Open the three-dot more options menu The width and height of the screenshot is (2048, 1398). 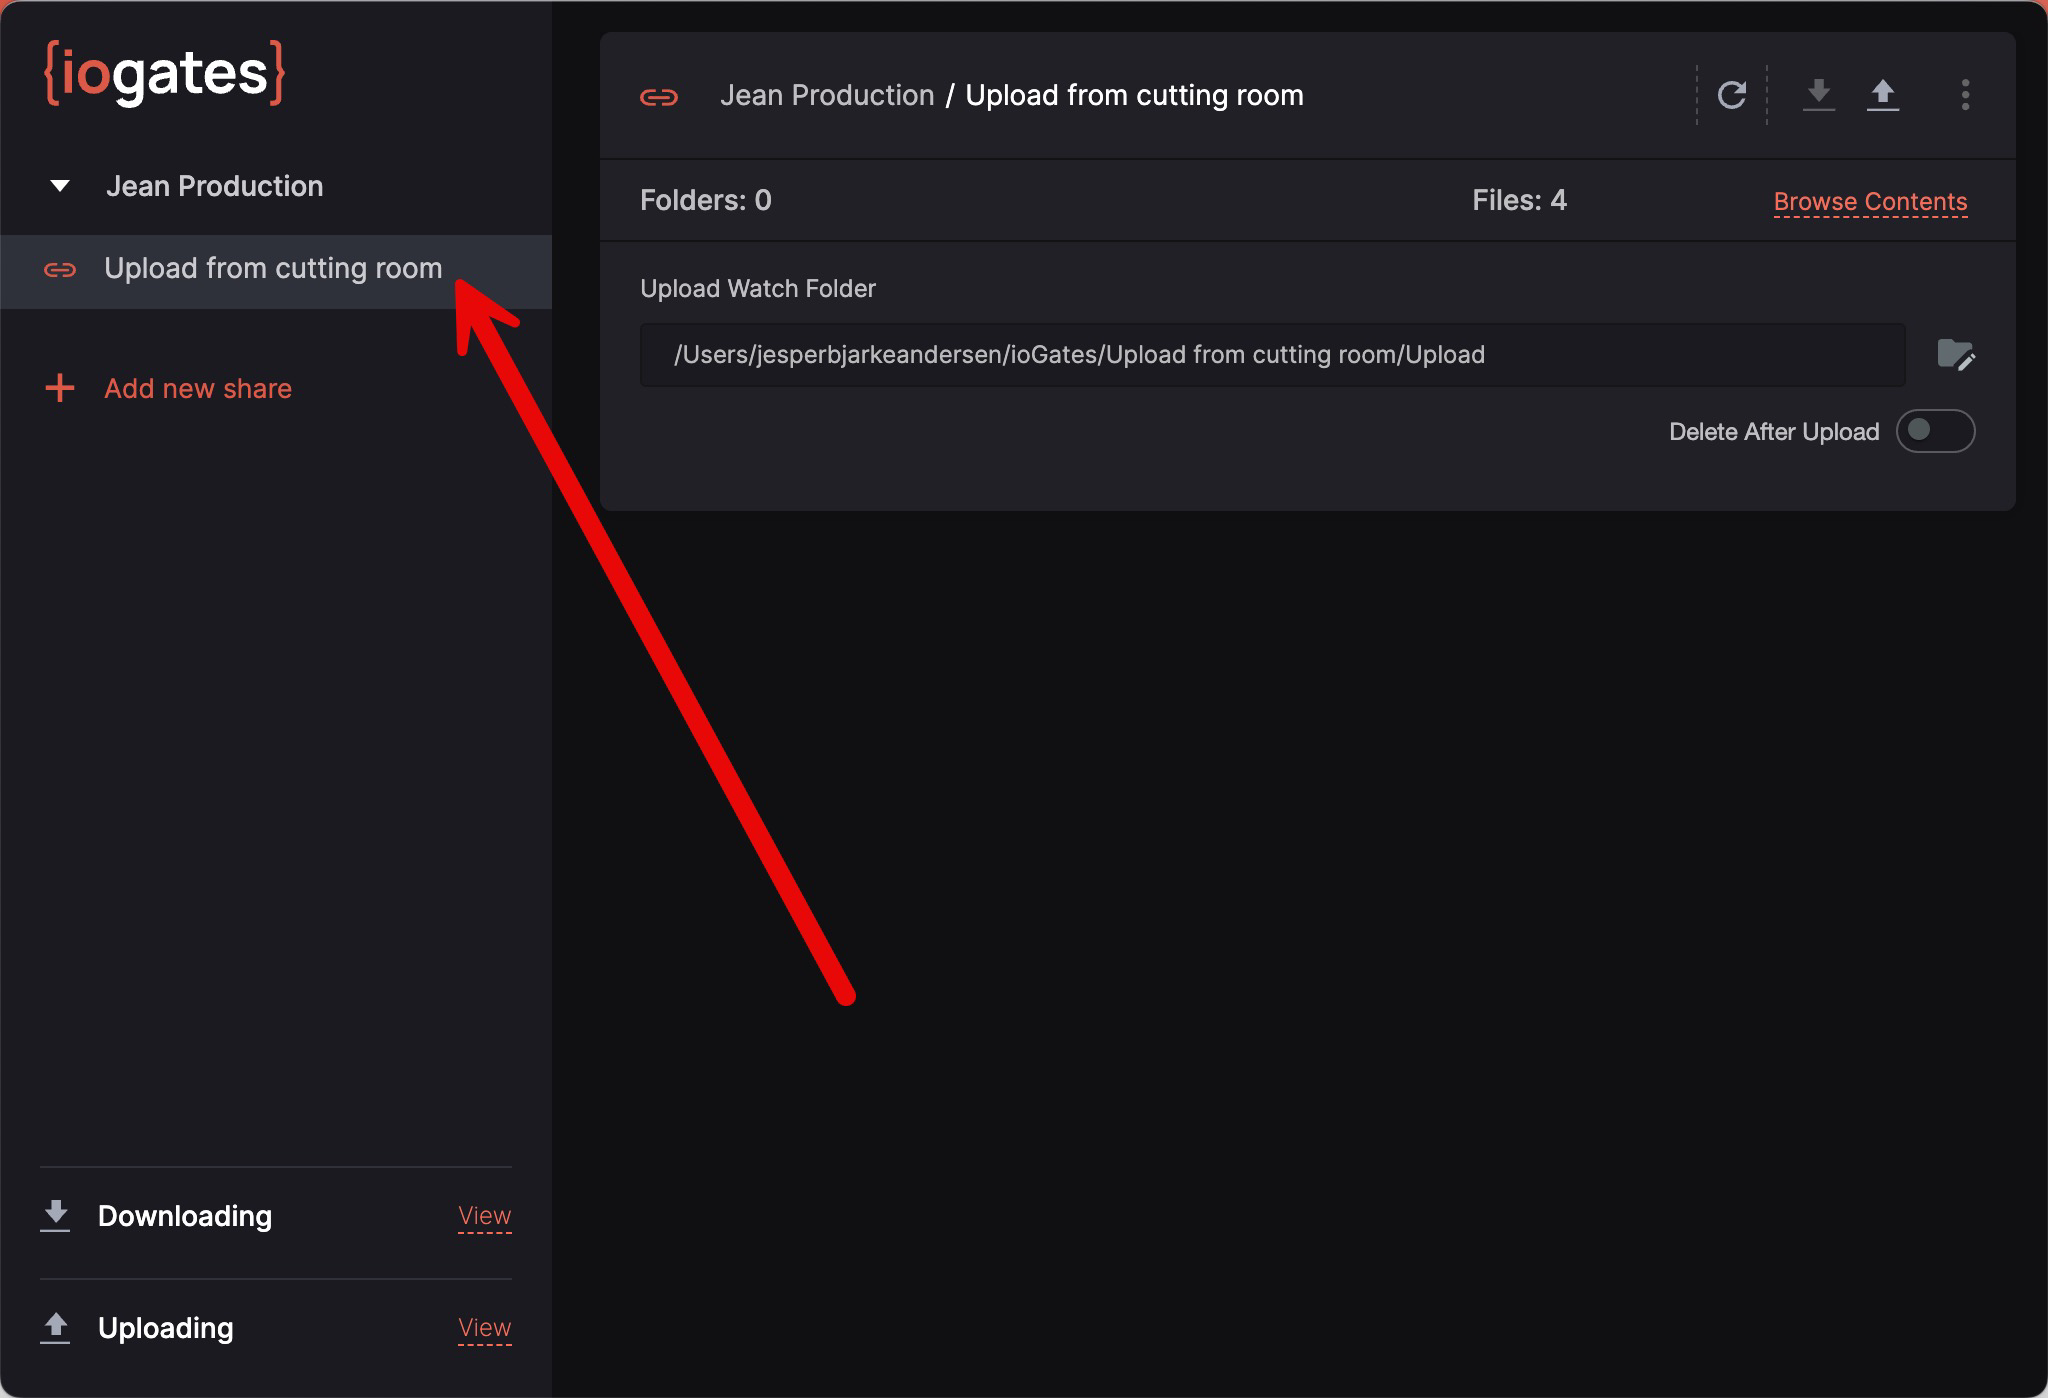(x=1965, y=95)
